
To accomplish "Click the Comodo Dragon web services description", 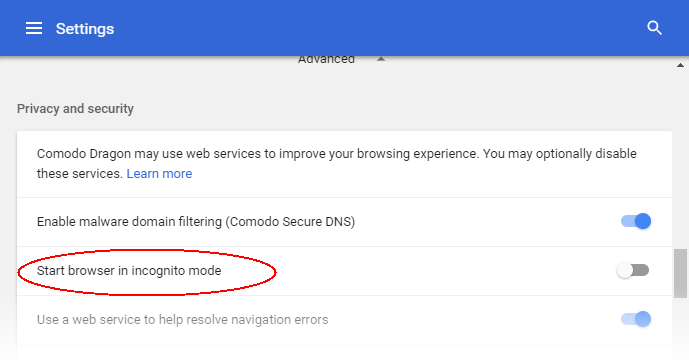I will pyautogui.click(x=337, y=164).
